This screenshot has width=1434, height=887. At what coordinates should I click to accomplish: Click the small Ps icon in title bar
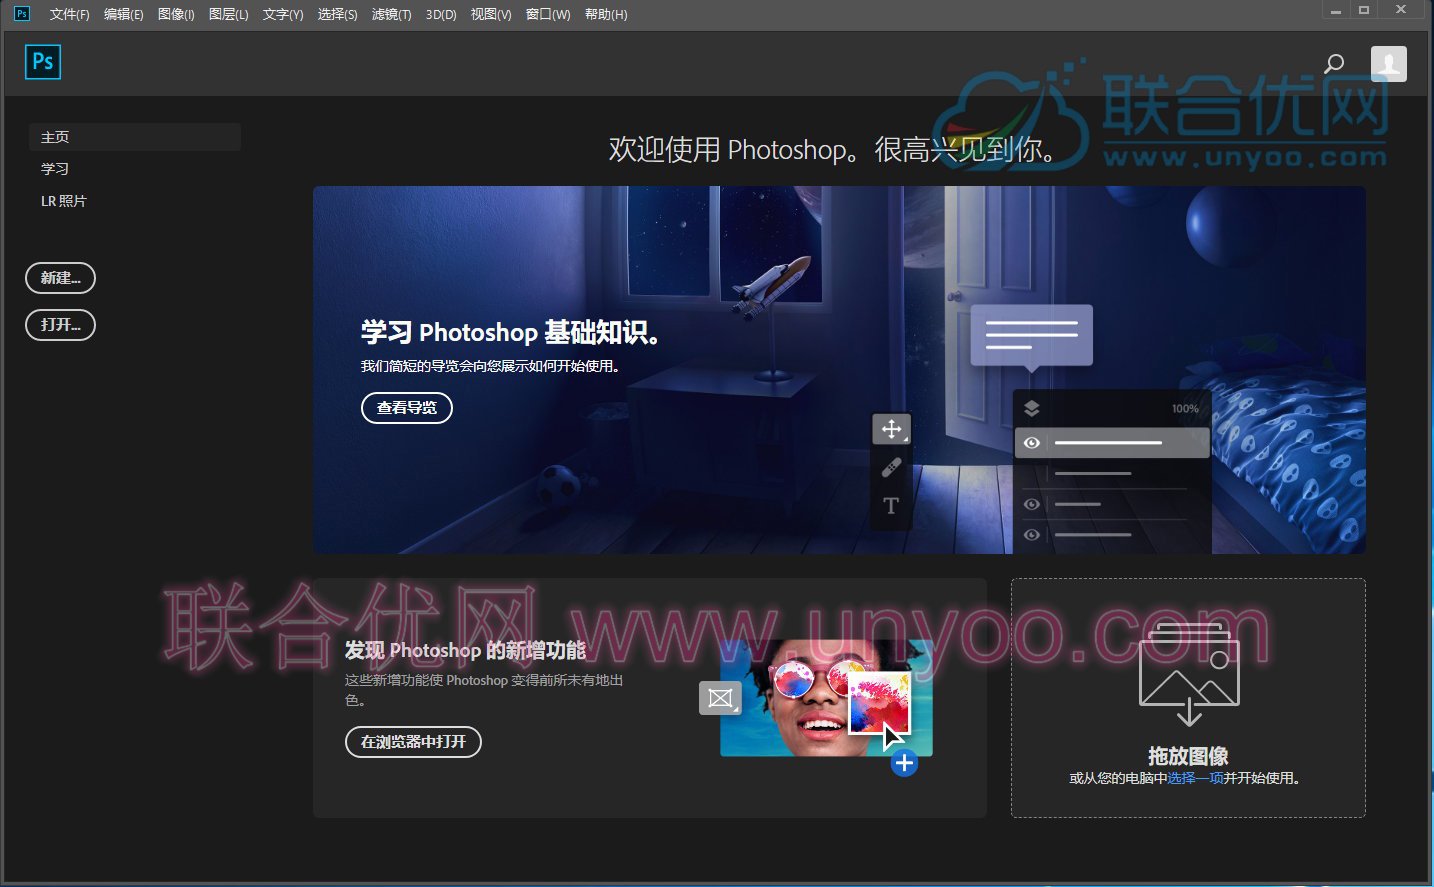click(x=22, y=13)
